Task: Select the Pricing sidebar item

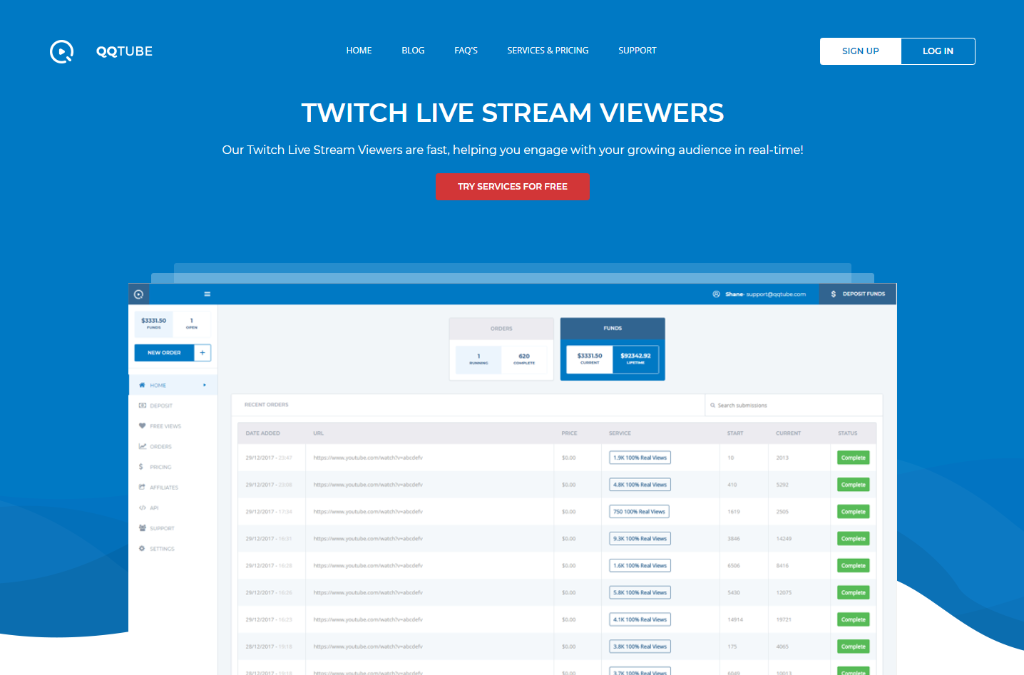Action: (172, 467)
